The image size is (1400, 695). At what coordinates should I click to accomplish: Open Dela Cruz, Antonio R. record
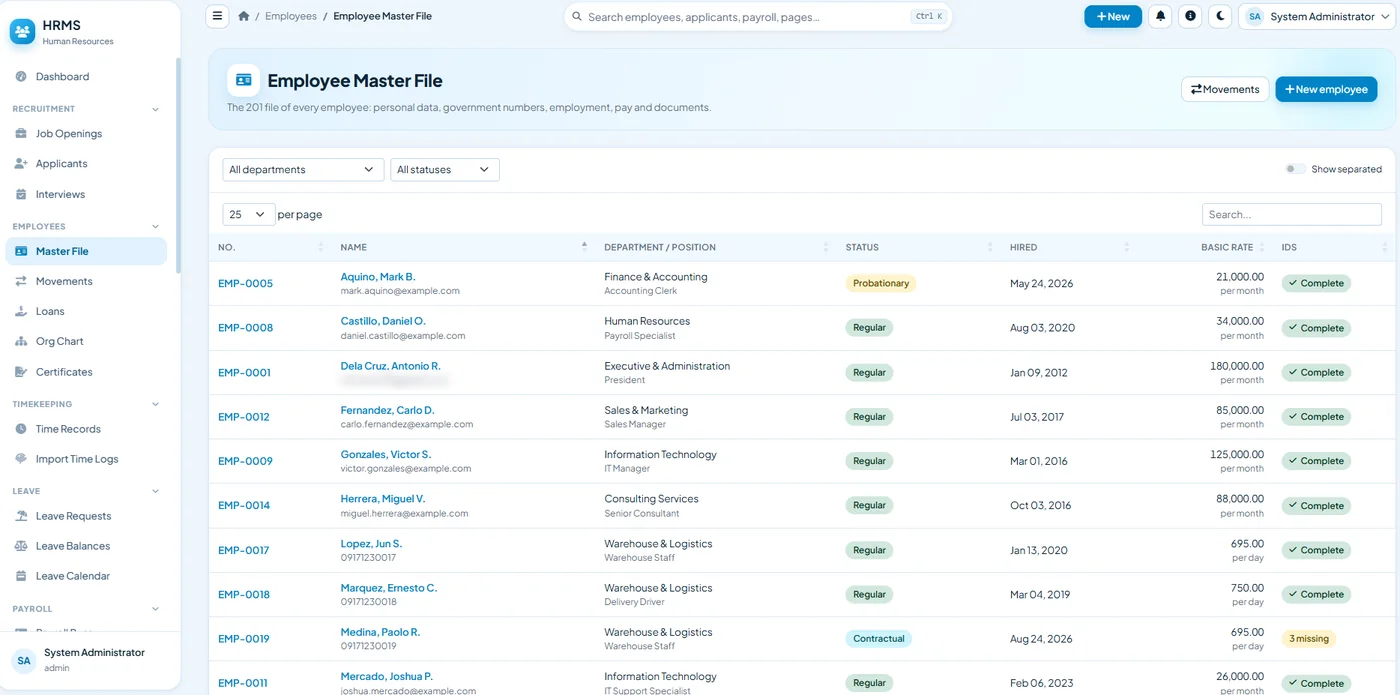[x=391, y=366]
